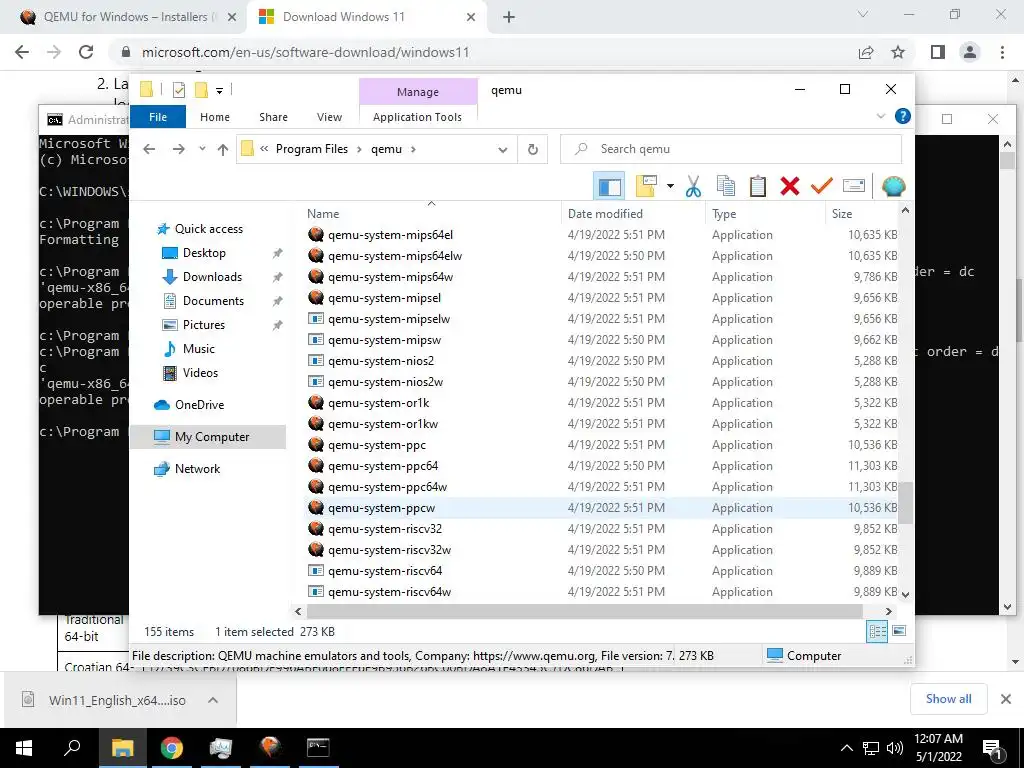Select Quick access in navigation pane
Viewport: 1024px width, 768px height.
click(x=208, y=229)
